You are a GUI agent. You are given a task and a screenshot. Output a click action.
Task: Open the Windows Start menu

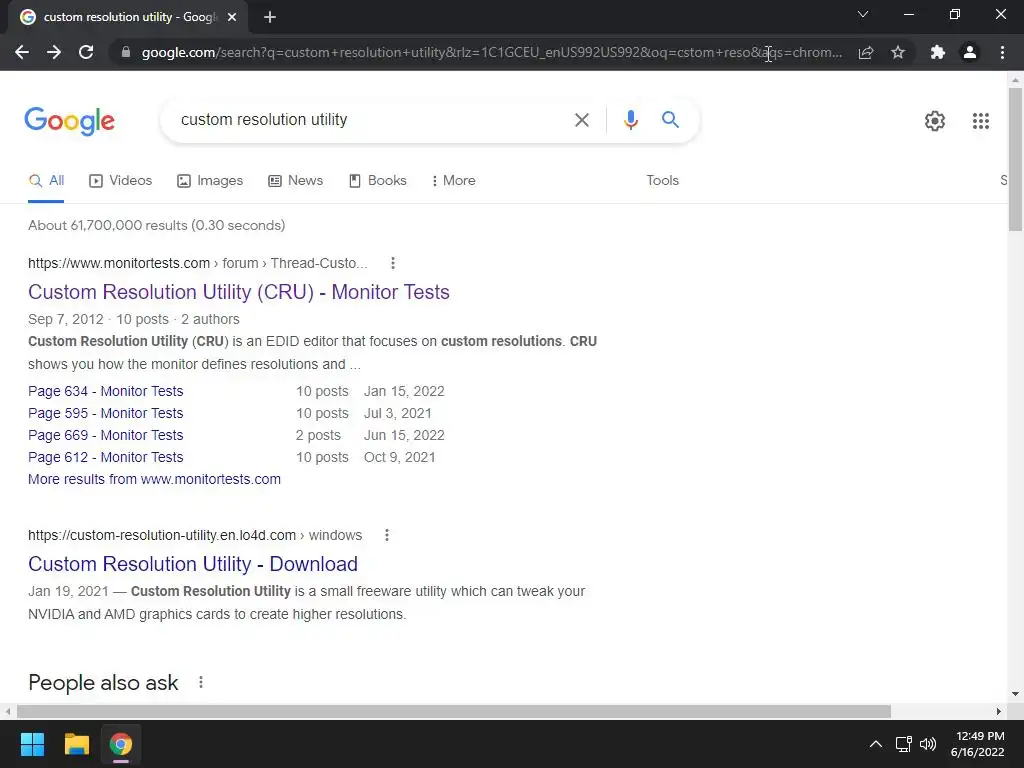(32, 744)
